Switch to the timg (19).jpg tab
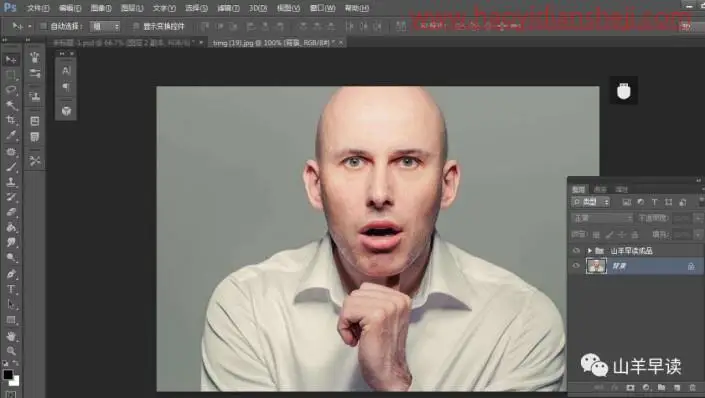Screen dimensions: 705x398 pos(274,43)
